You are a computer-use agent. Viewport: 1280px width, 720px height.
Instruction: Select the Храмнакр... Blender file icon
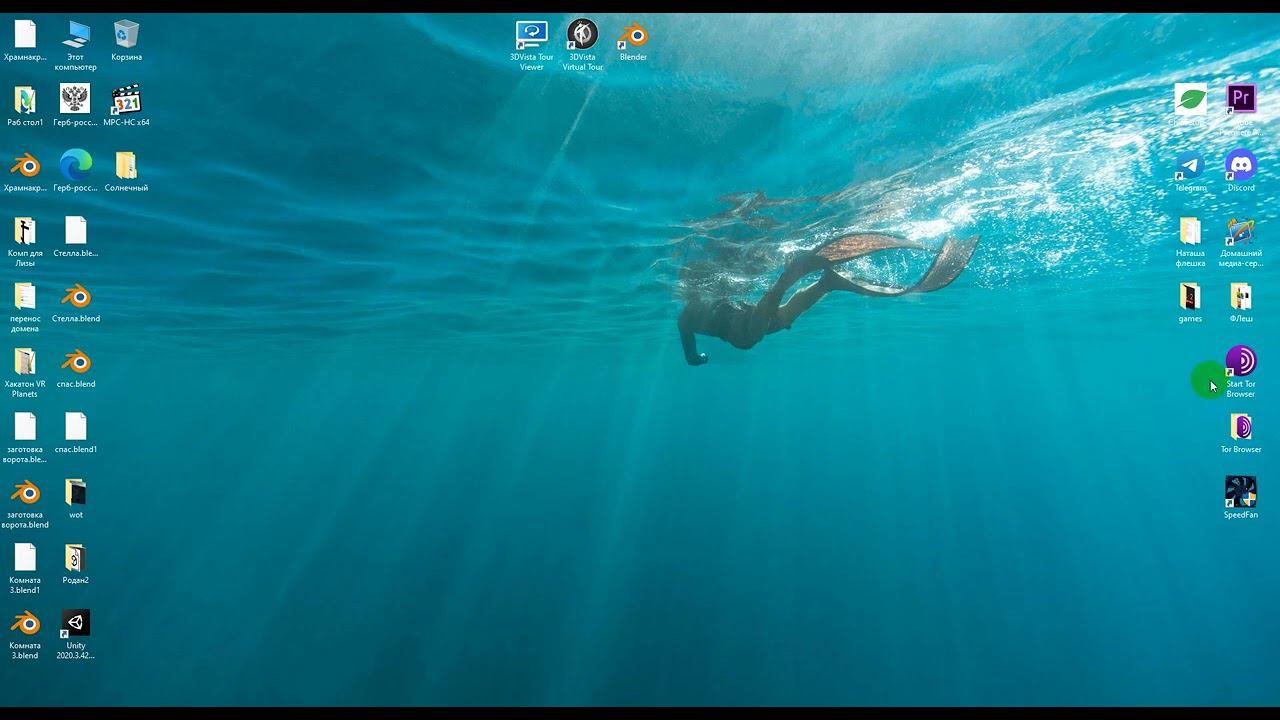25,165
